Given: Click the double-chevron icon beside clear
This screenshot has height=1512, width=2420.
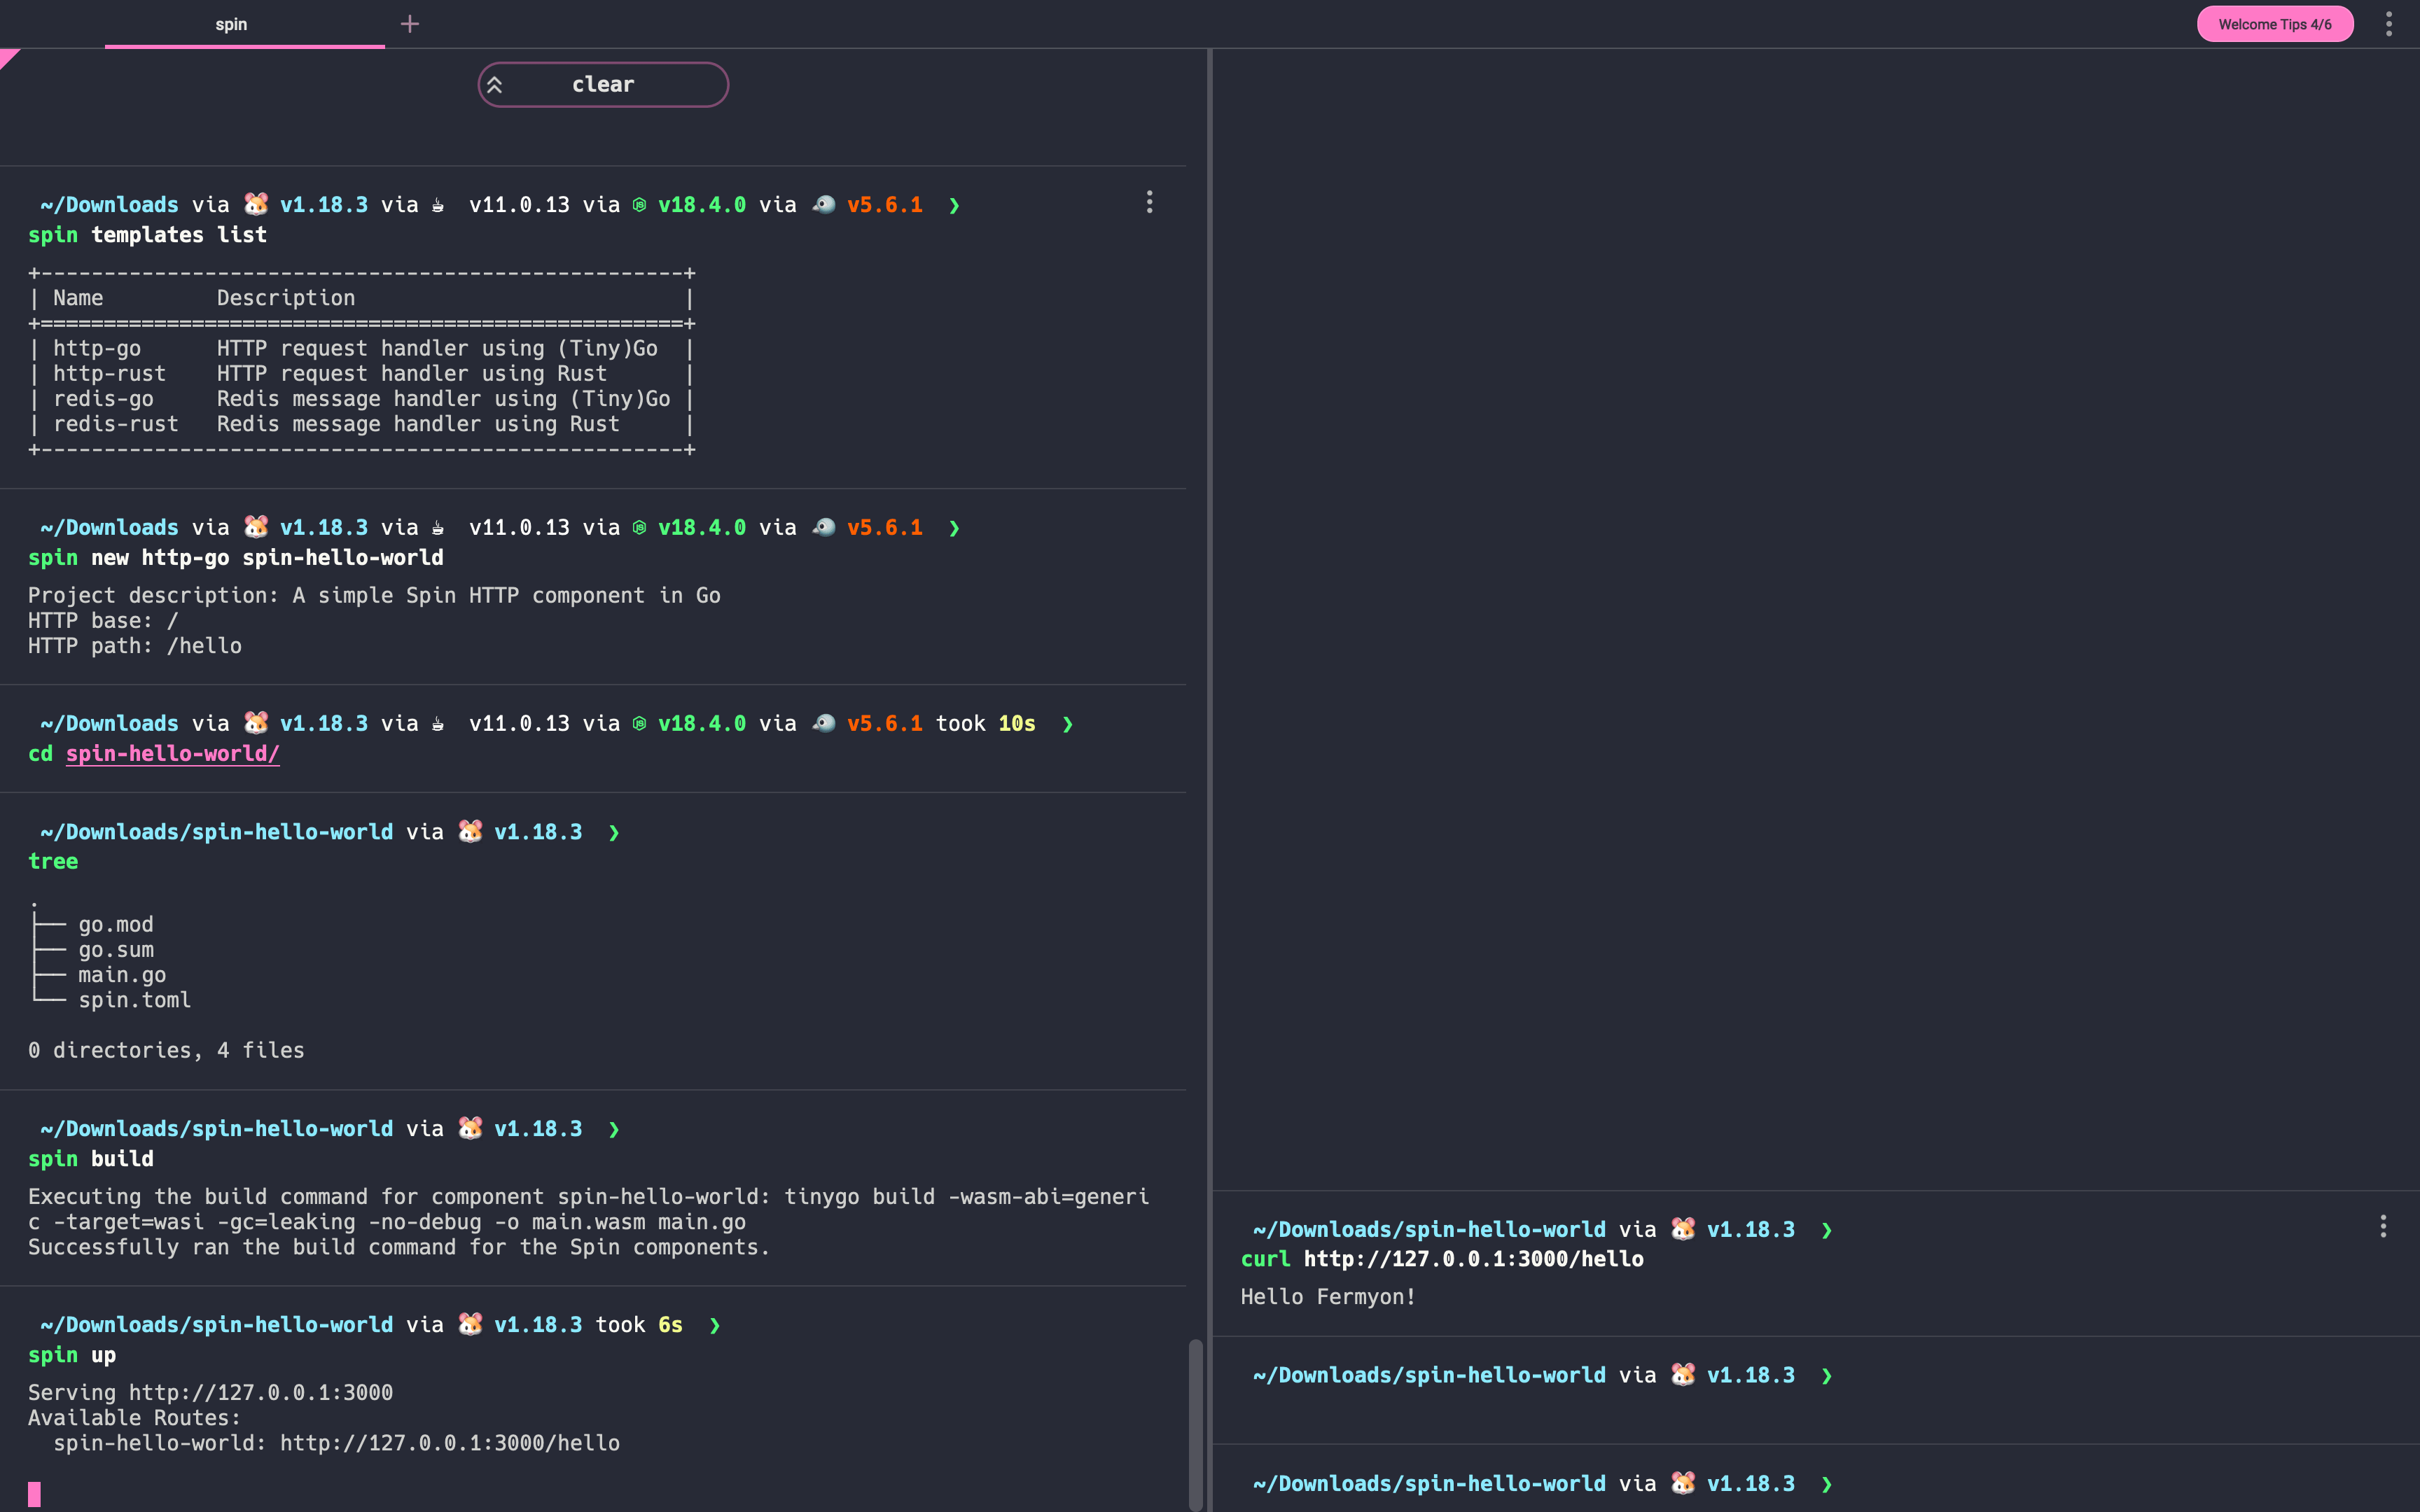Looking at the screenshot, I should (495, 85).
